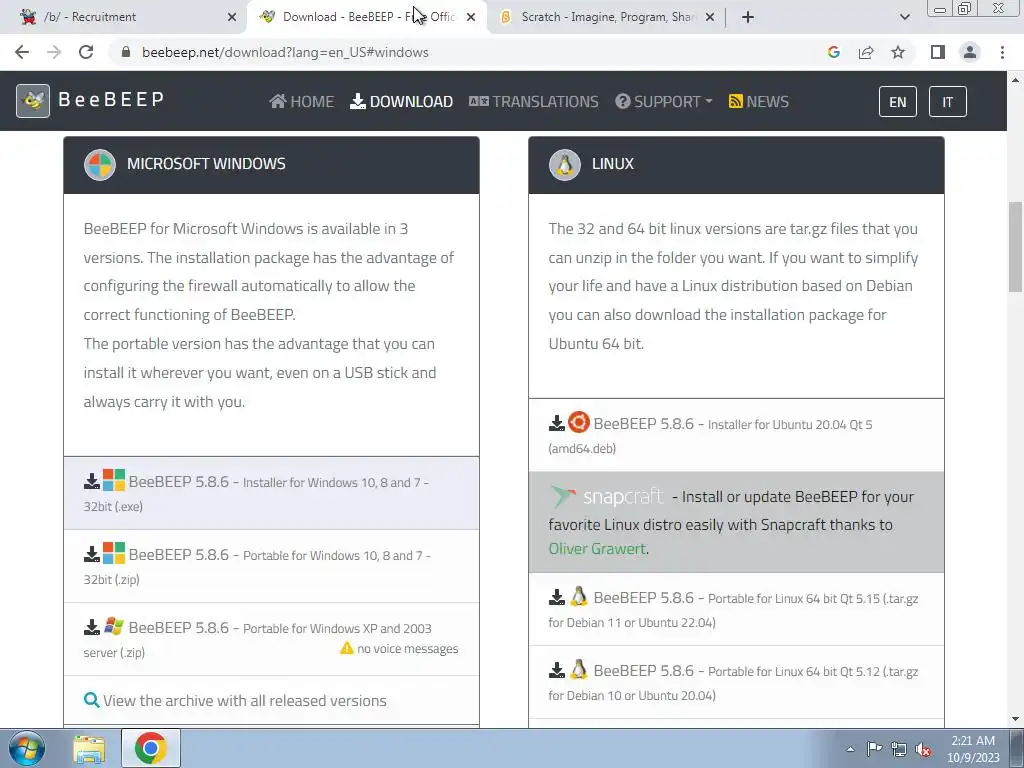Open the NEWS nav item
The height and width of the screenshot is (768, 1024).
pos(758,101)
